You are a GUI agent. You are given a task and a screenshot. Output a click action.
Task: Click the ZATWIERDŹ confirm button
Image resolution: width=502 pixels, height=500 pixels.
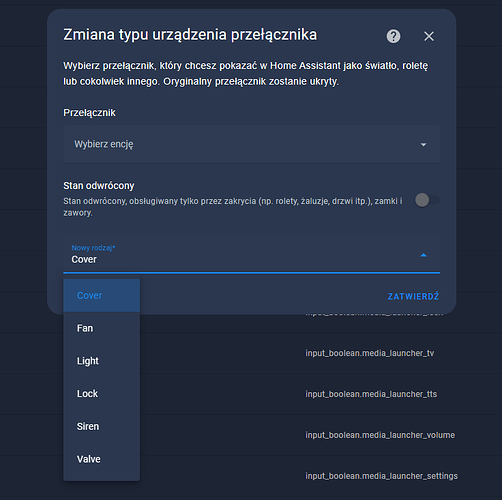pos(413,296)
